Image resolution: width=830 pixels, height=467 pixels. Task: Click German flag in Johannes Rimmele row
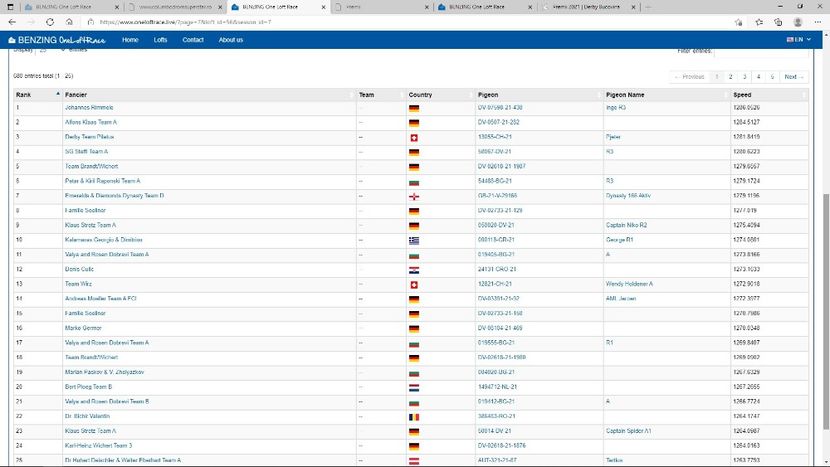(414, 107)
